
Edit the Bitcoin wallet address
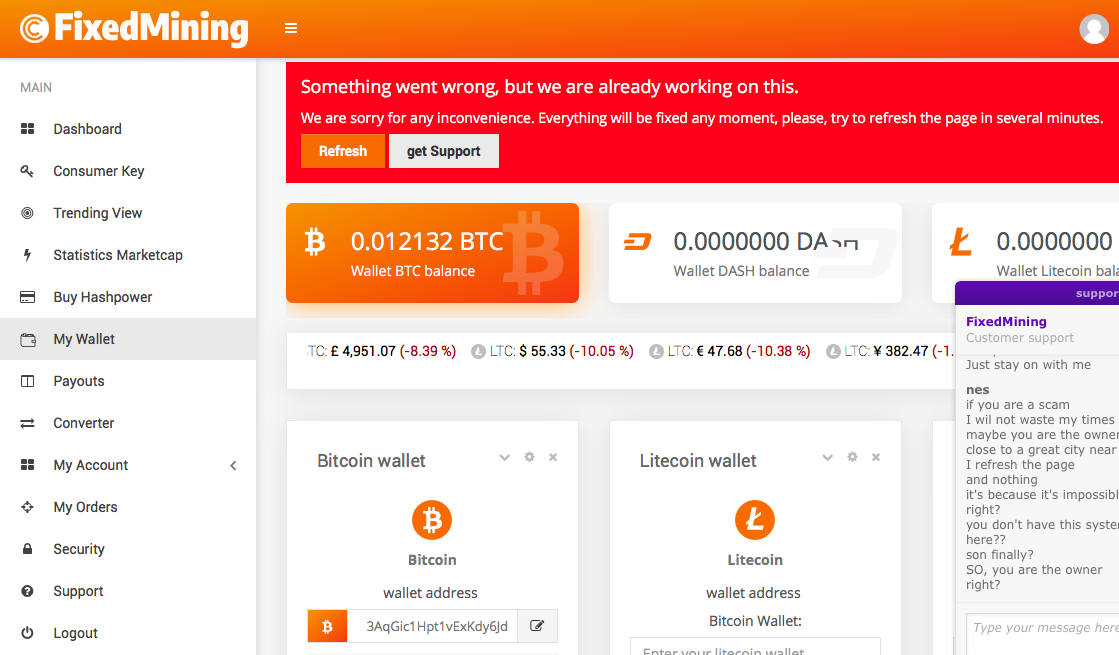(x=537, y=626)
